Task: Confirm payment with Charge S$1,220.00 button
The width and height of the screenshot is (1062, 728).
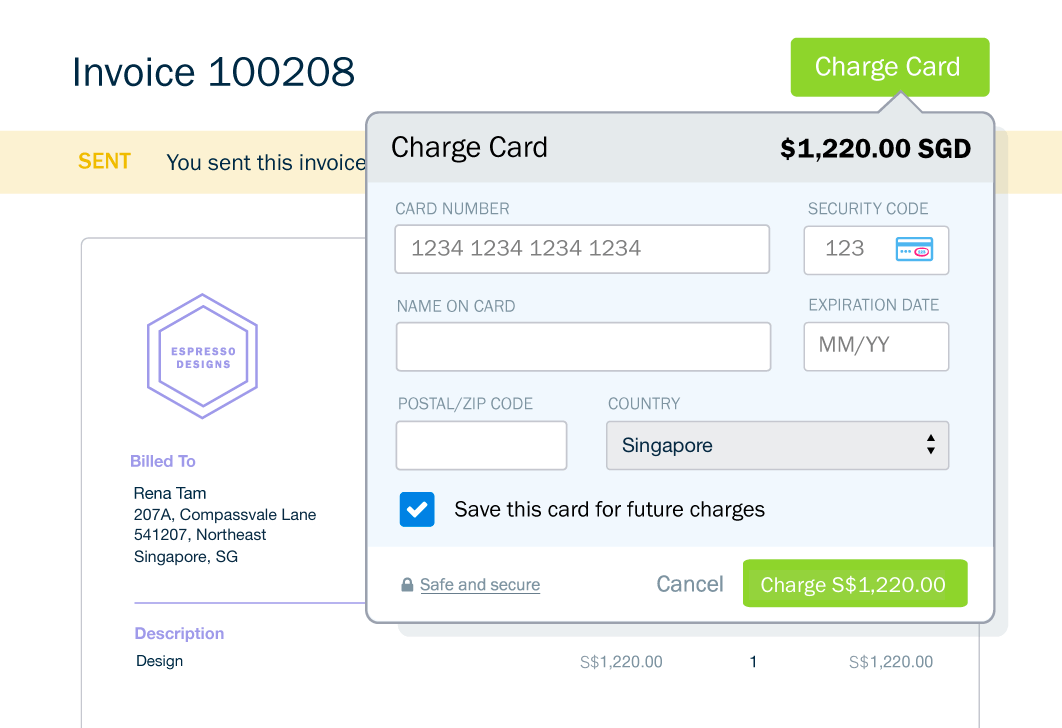Action: [854, 584]
